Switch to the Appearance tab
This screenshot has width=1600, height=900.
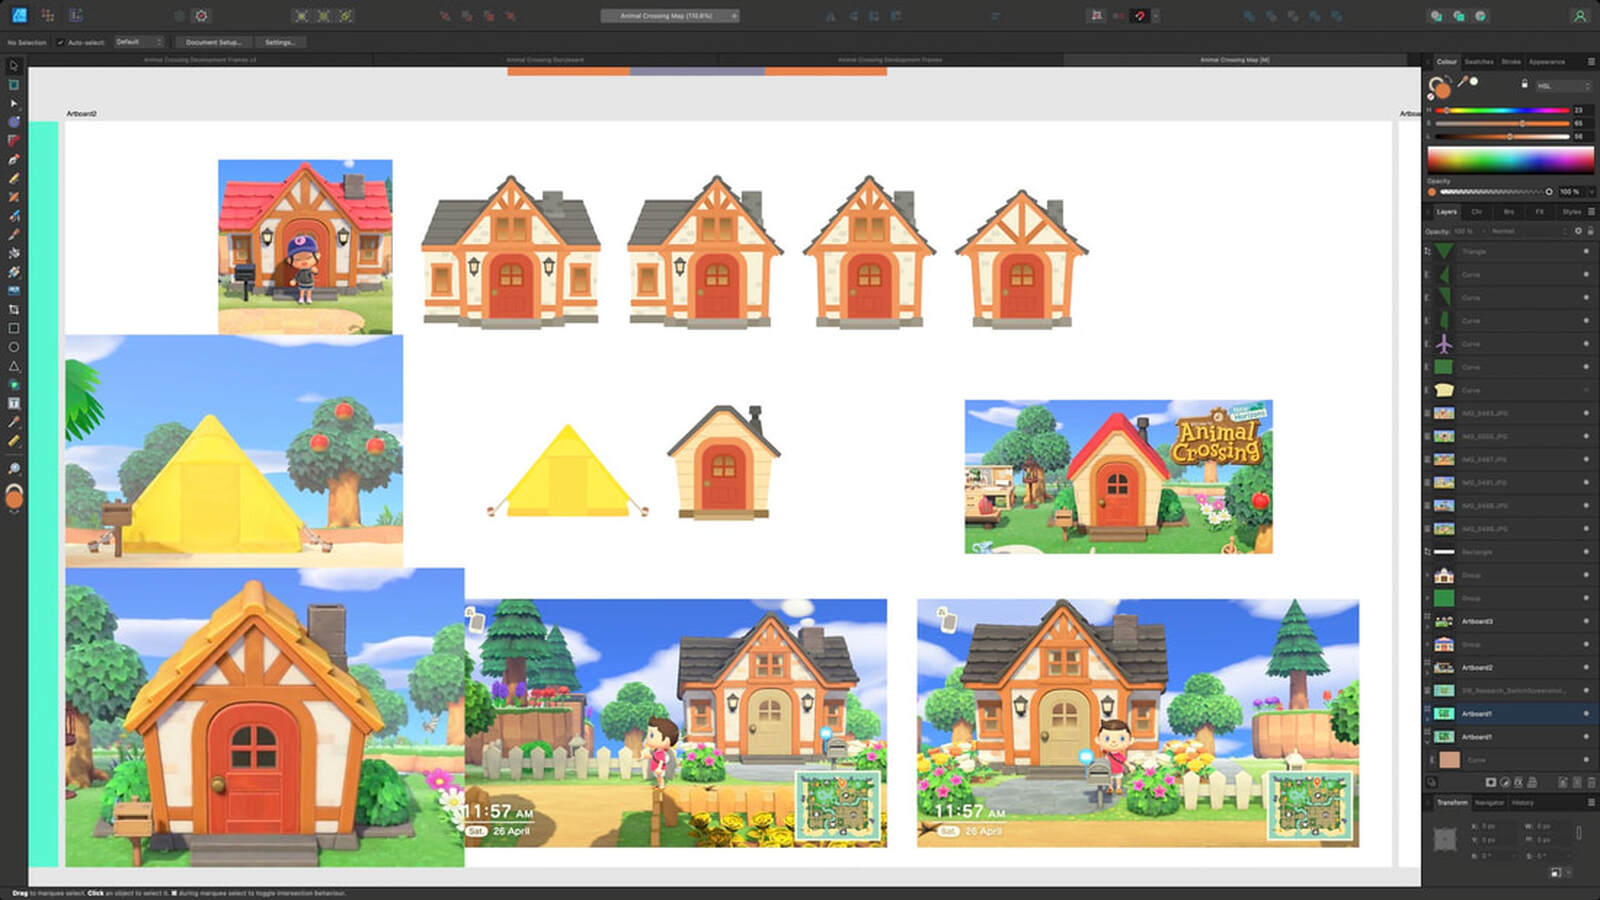tap(1547, 61)
